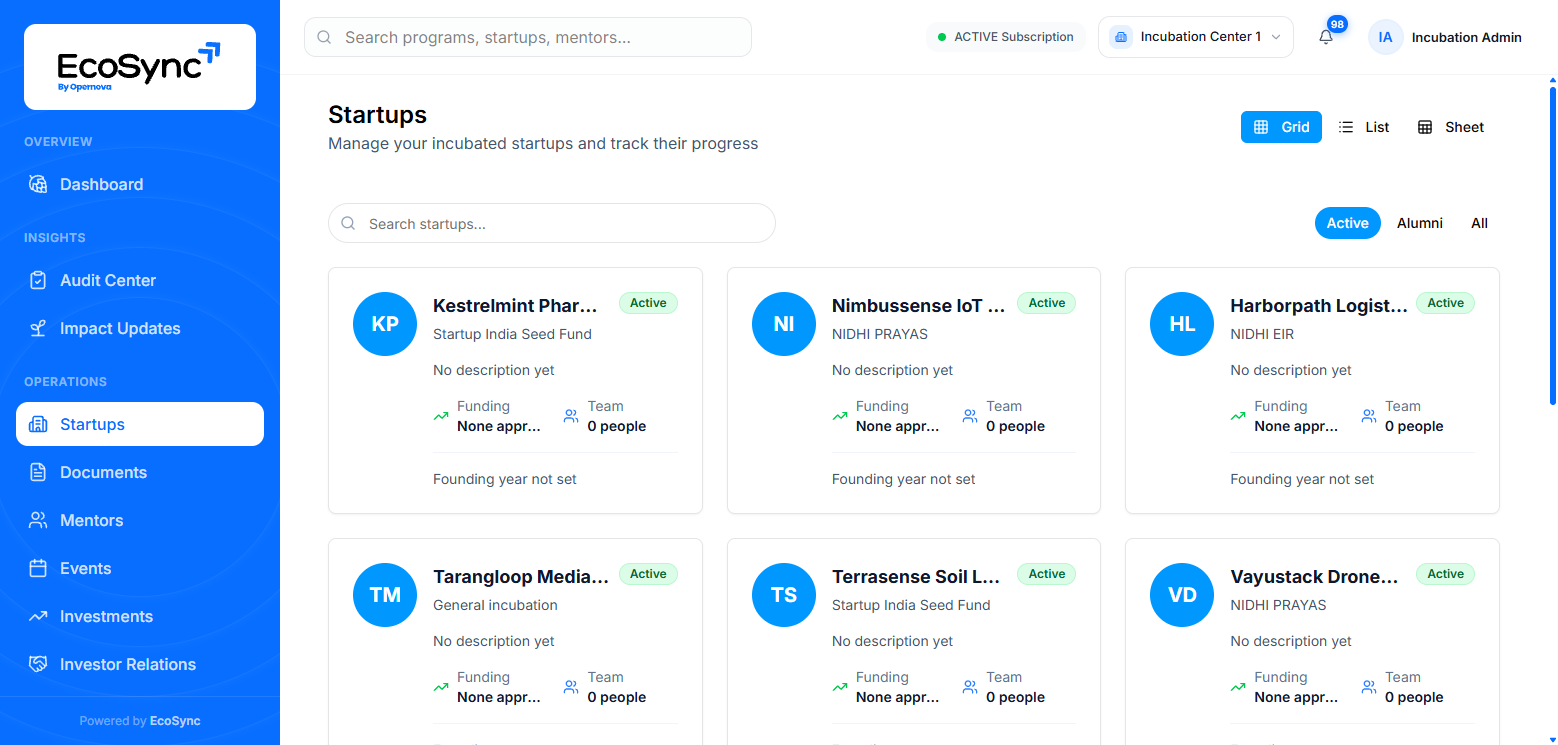
Task: Switch to Grid view
Action: 1281,127
